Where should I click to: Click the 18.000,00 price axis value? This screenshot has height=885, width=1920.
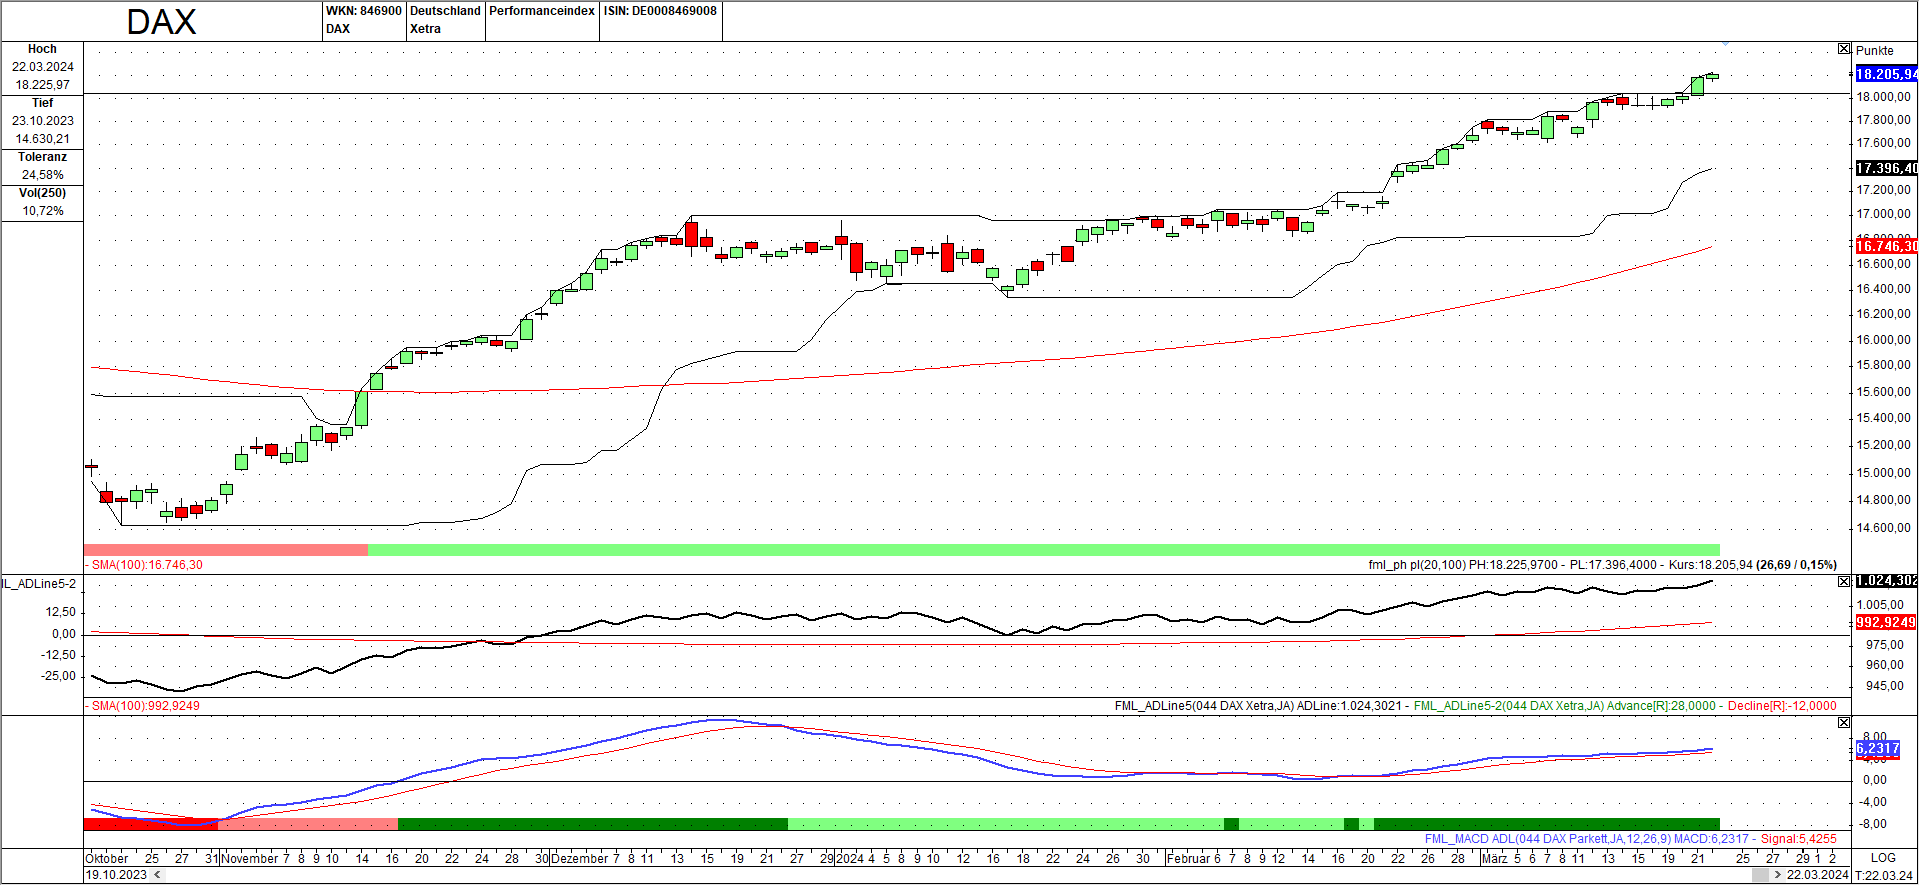[x=1883, y=97]
